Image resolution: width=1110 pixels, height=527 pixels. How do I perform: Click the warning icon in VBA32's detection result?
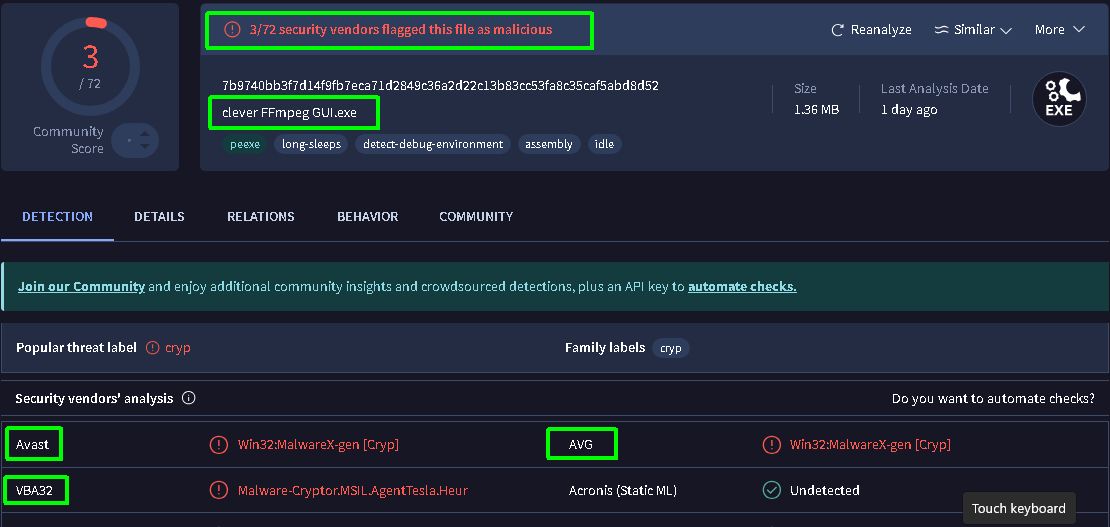(218, 490)
